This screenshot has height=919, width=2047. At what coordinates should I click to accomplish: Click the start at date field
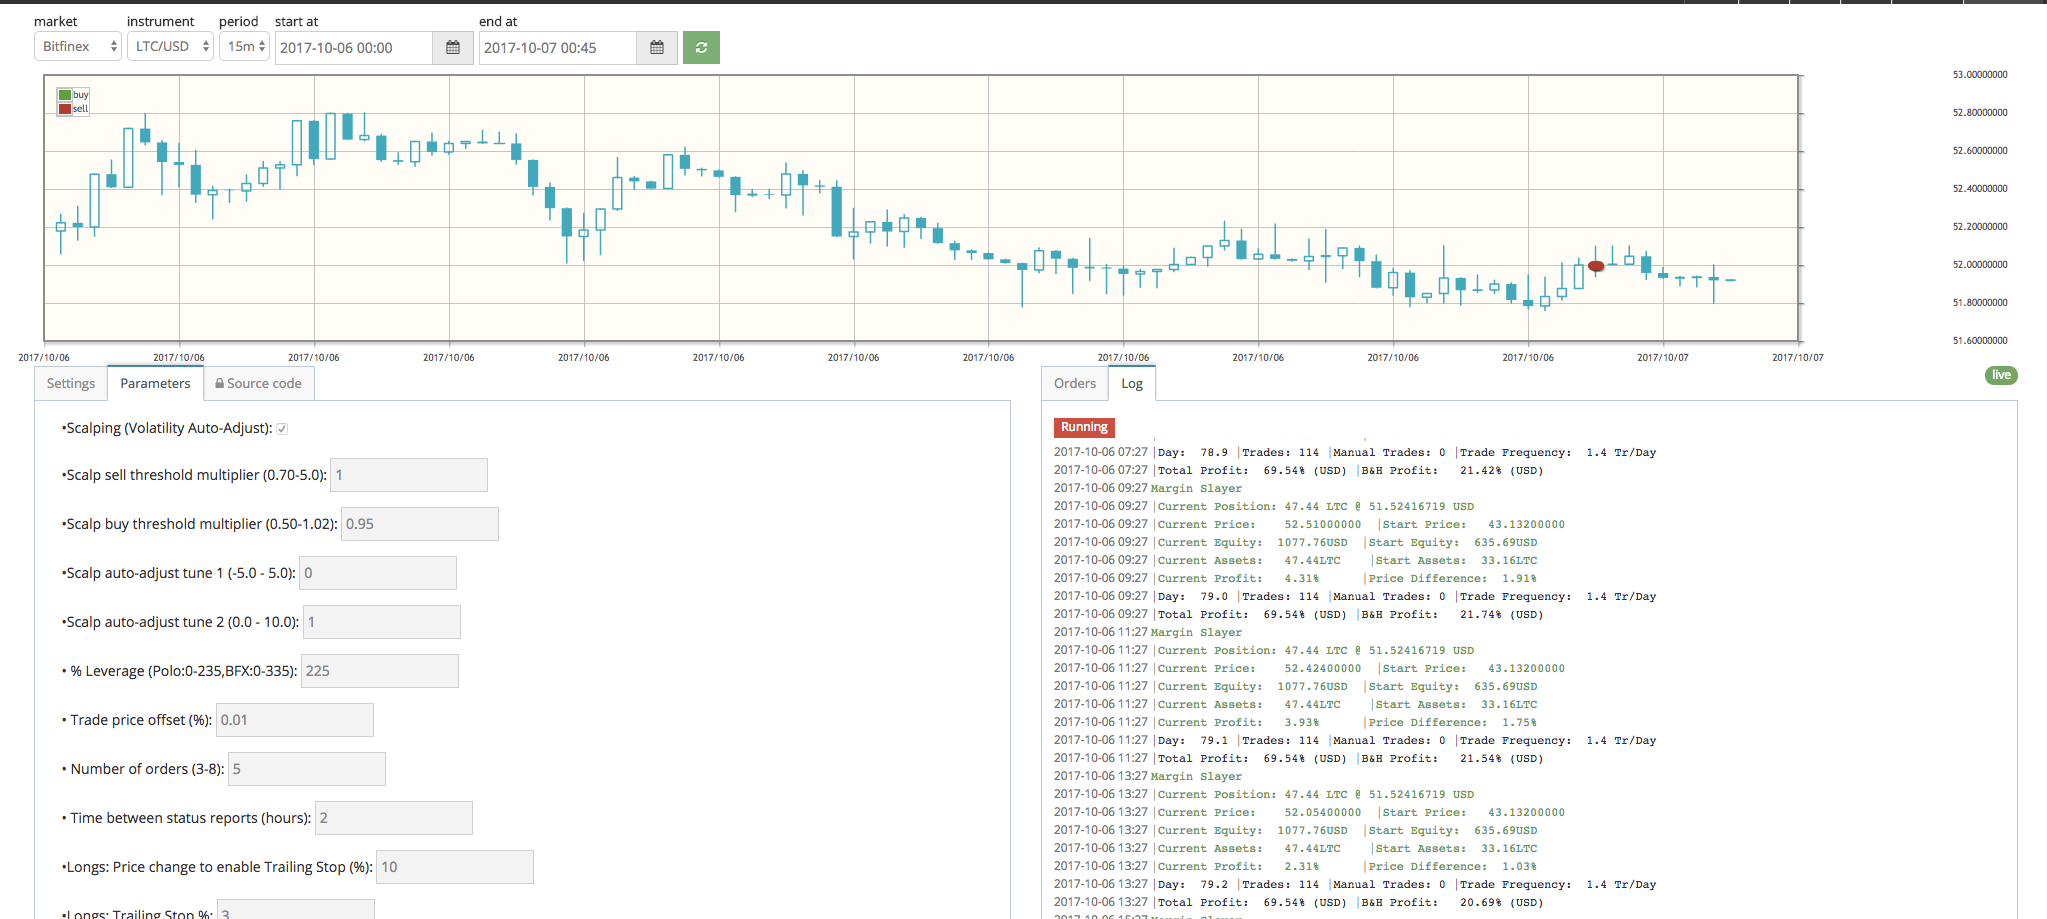click(x=354, y=48)
